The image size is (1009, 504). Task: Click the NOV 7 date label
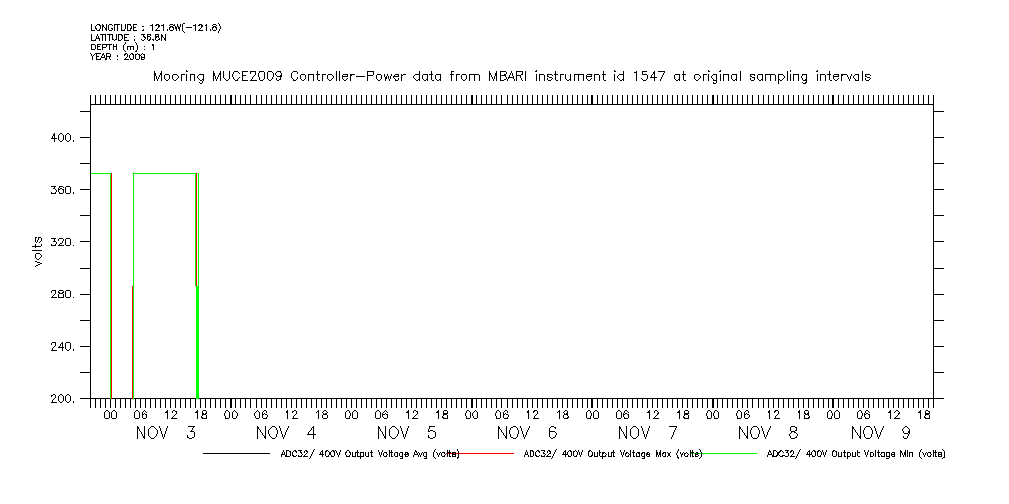648,433
